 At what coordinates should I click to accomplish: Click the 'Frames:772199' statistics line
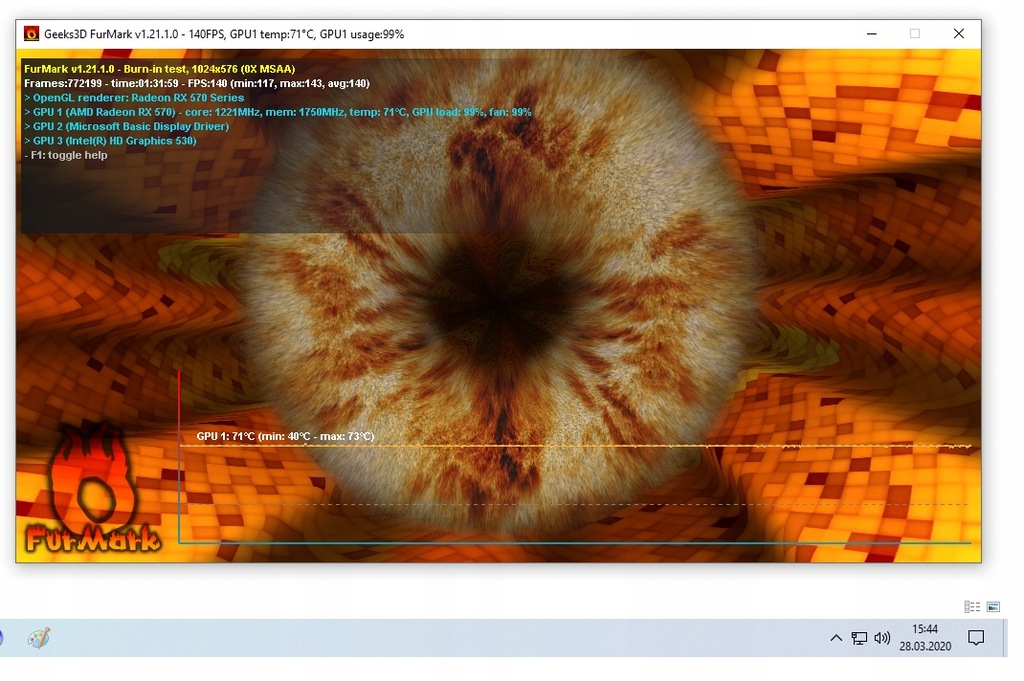point(197,83)
